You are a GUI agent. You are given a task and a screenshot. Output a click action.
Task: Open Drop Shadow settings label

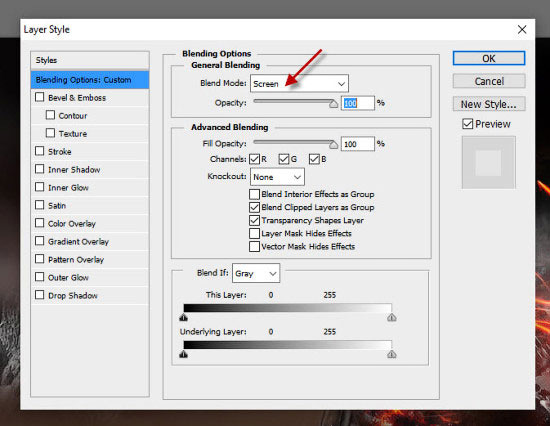[73, 296]
